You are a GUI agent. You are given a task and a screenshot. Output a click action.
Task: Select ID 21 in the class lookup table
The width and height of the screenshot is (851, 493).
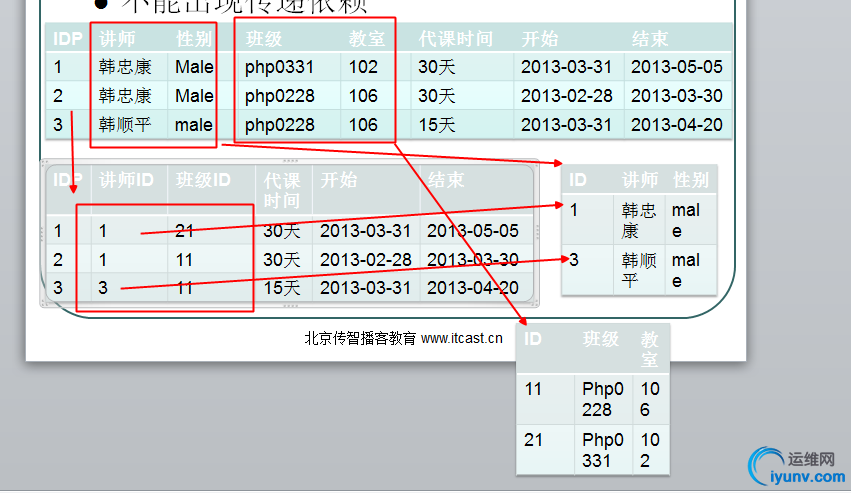click(x=533, y=439)
